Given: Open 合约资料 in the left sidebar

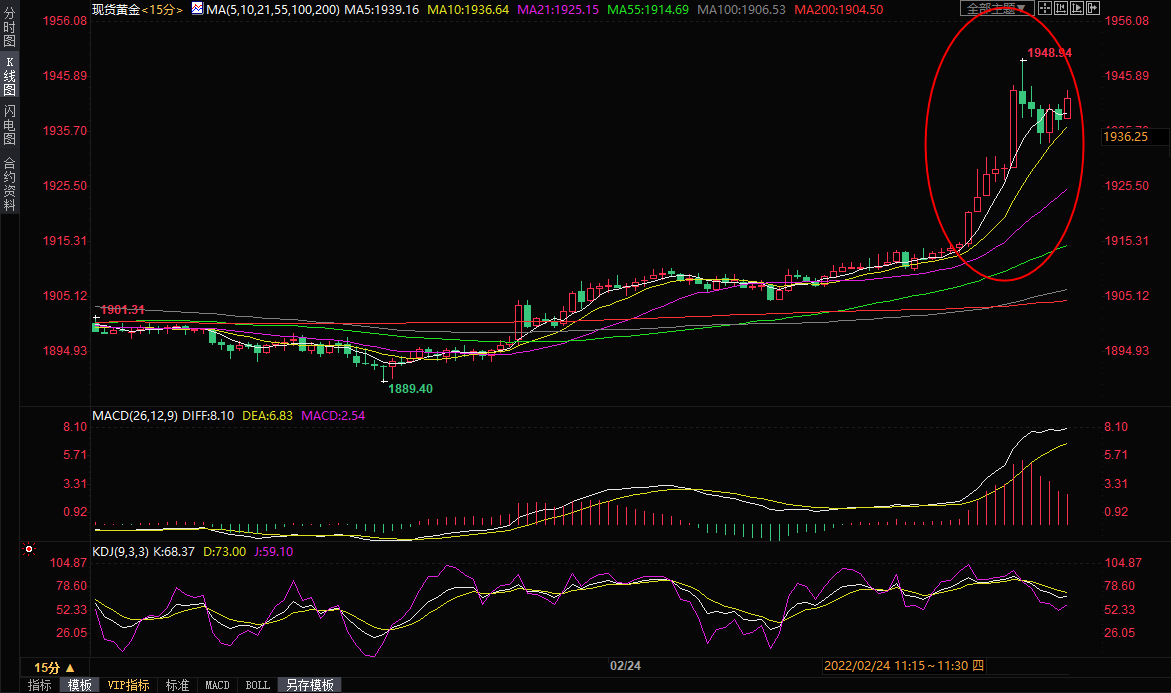Looking at the screenshot, I should [x=9, y=183].
